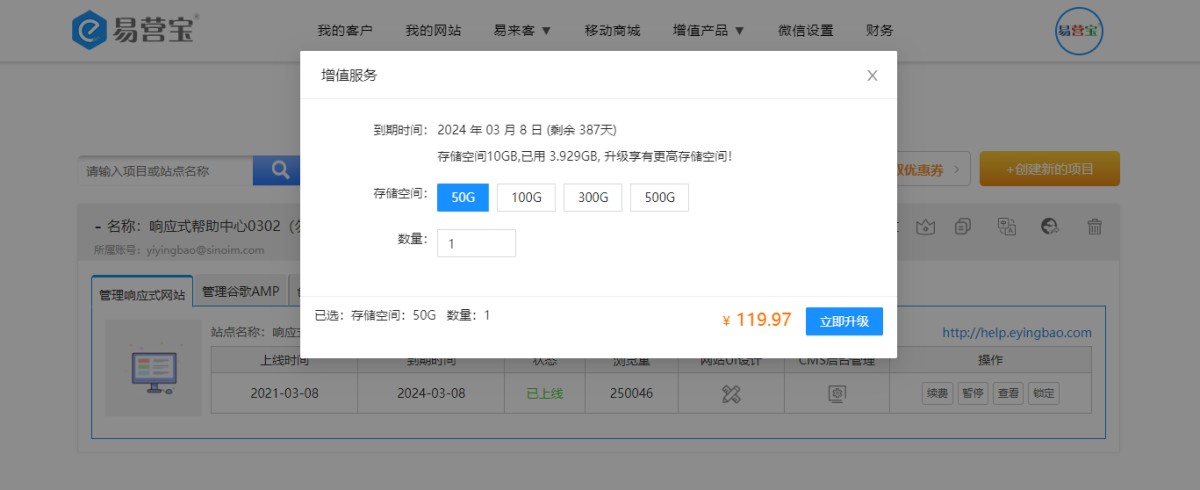Click the language translation icon

(1007, 227)
